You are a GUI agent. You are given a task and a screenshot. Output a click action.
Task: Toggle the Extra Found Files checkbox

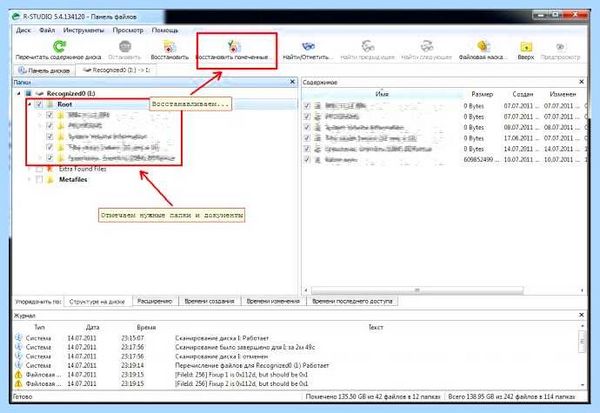(x=39, y=169)
